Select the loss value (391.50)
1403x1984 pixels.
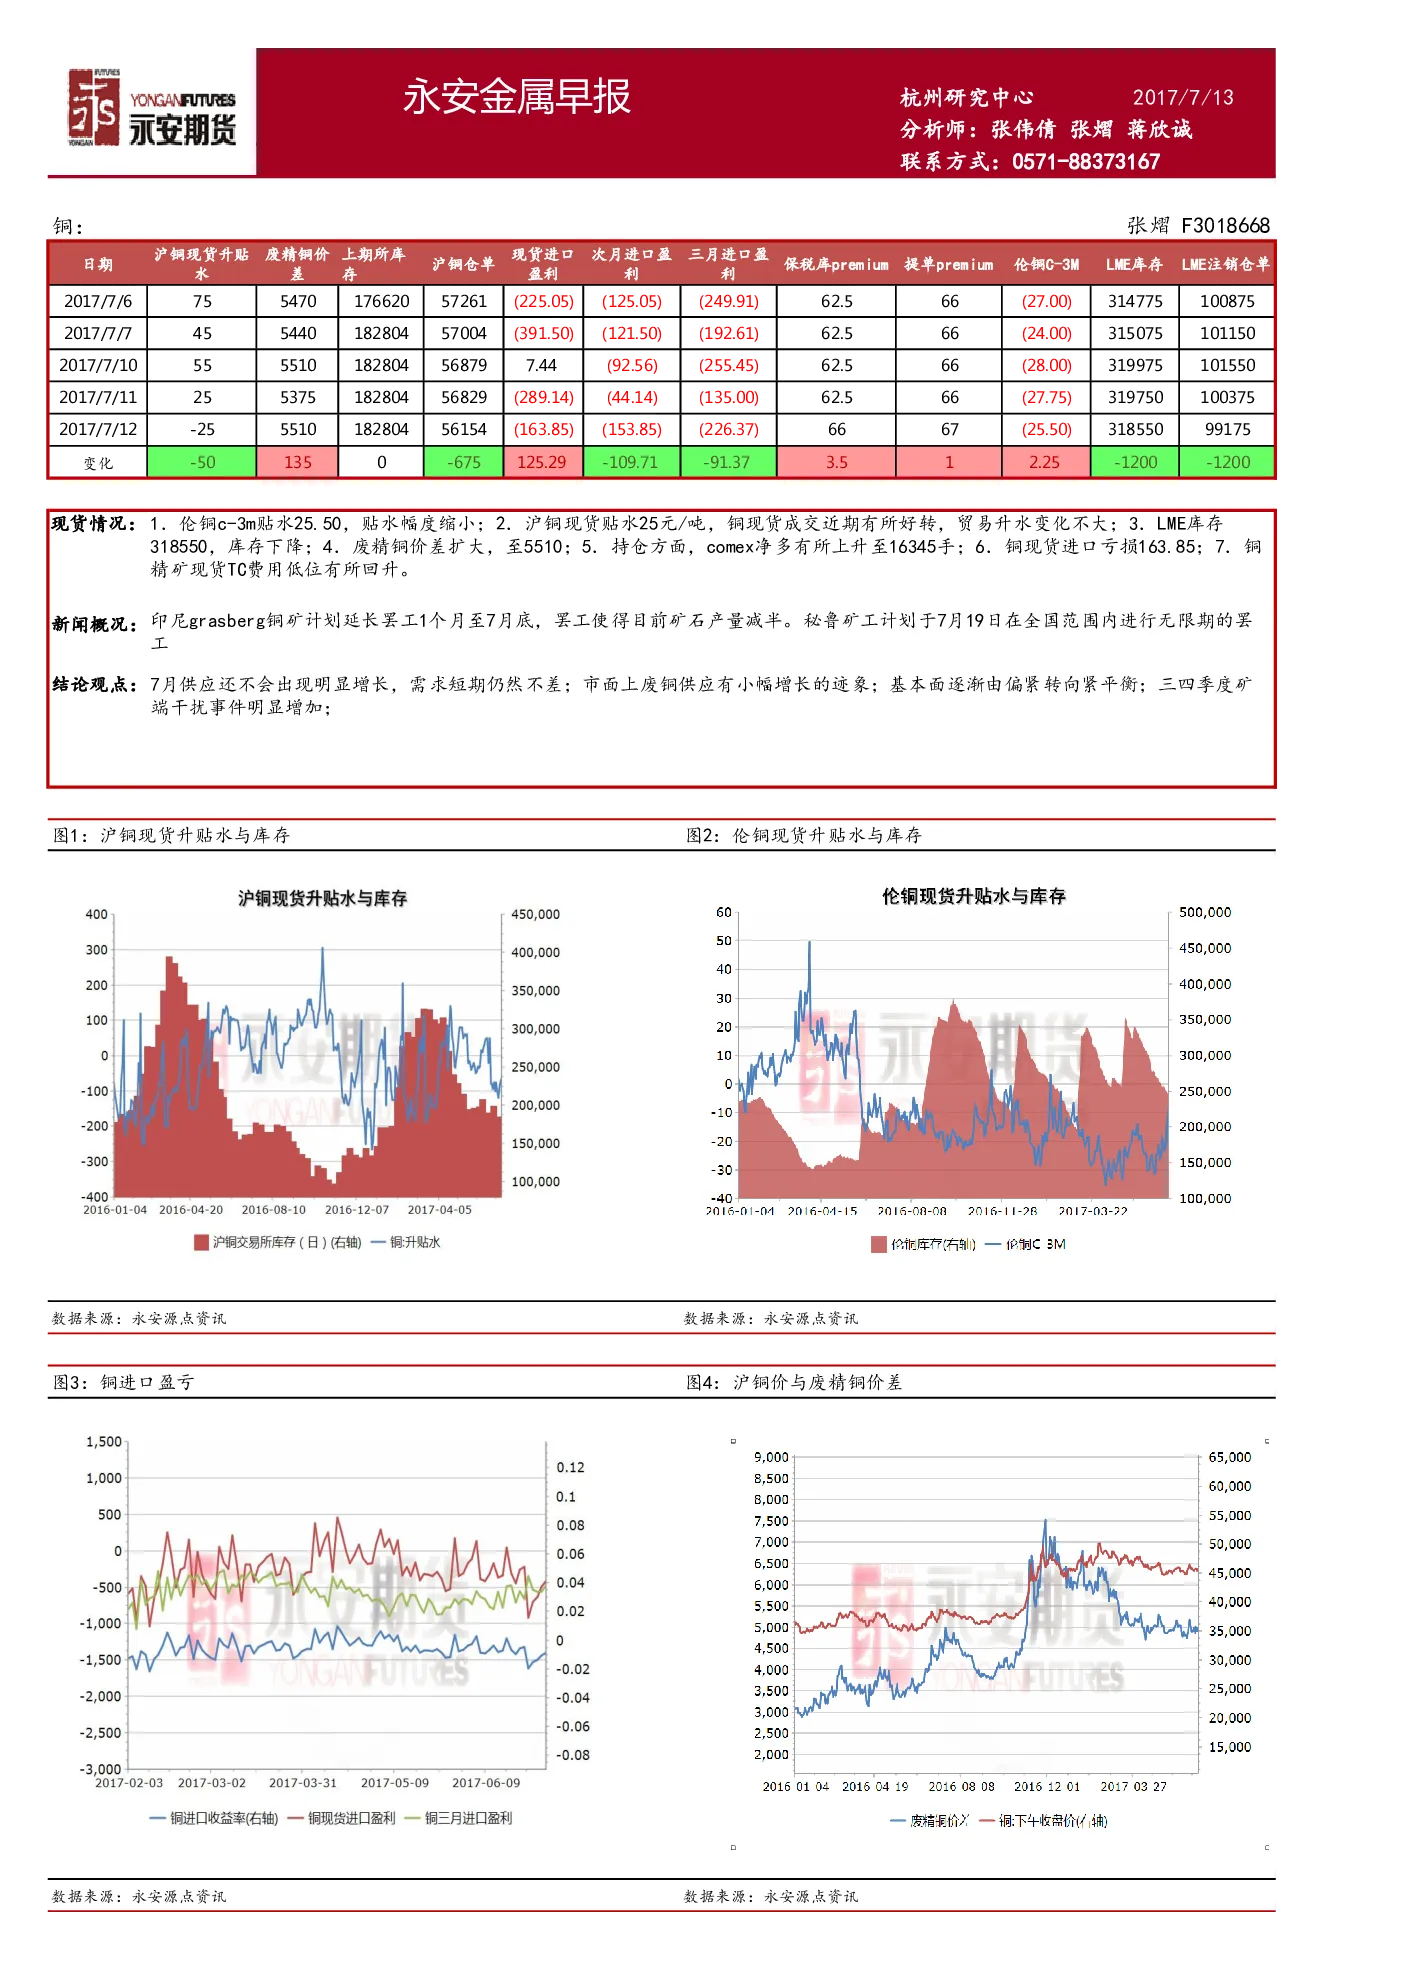coord(544,333)
